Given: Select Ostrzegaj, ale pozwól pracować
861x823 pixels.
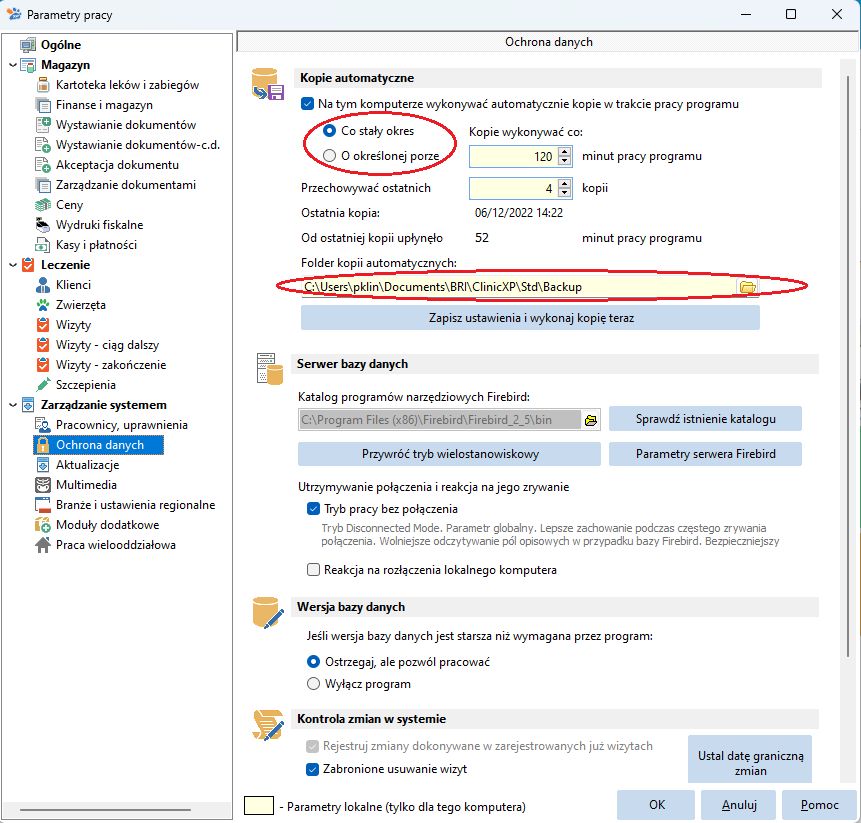Looking at the screenshot, I should 313,662.
